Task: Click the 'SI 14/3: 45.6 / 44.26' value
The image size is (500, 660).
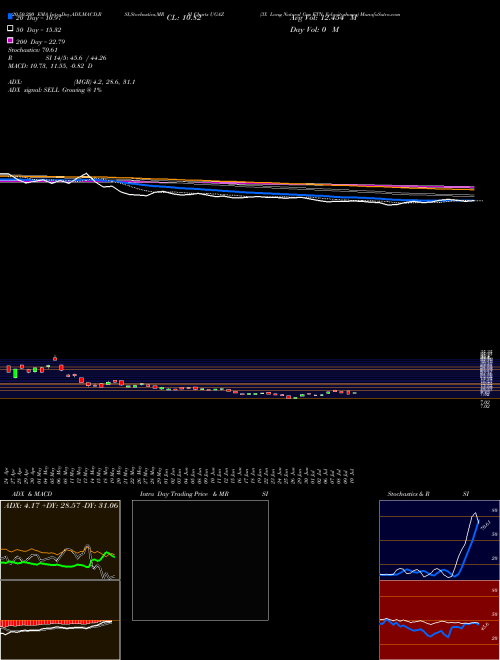Action: click(76, 58)
